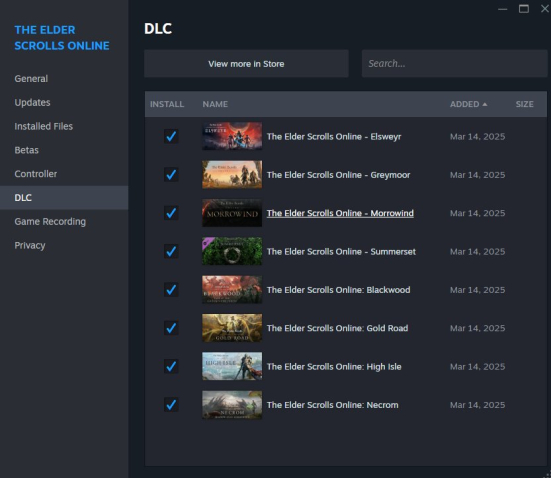The width and height of the screenshot is (551, 478).
Task: Click View more in Store button
Action: point(246,64)
